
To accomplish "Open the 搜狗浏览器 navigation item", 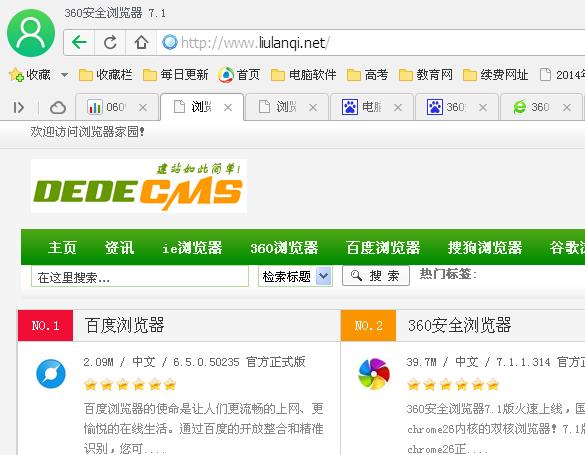I will (485, 248).
